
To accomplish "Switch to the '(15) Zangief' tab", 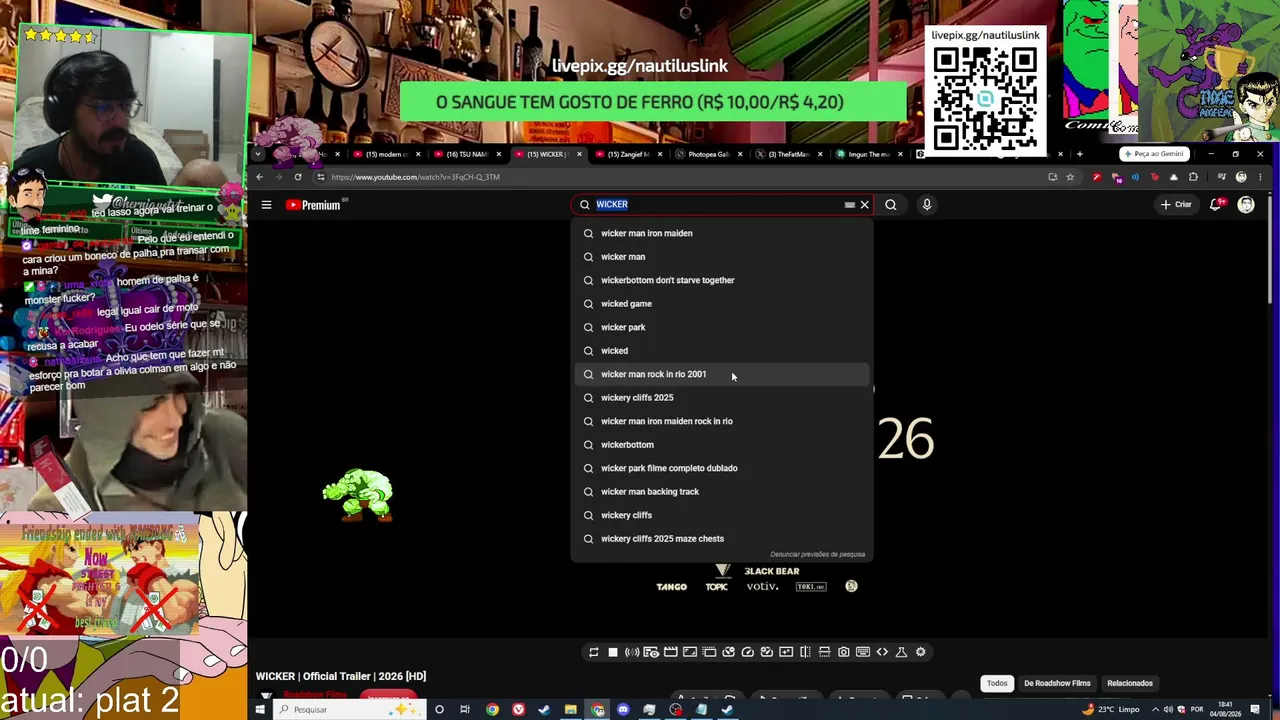I will pos(627,154).
